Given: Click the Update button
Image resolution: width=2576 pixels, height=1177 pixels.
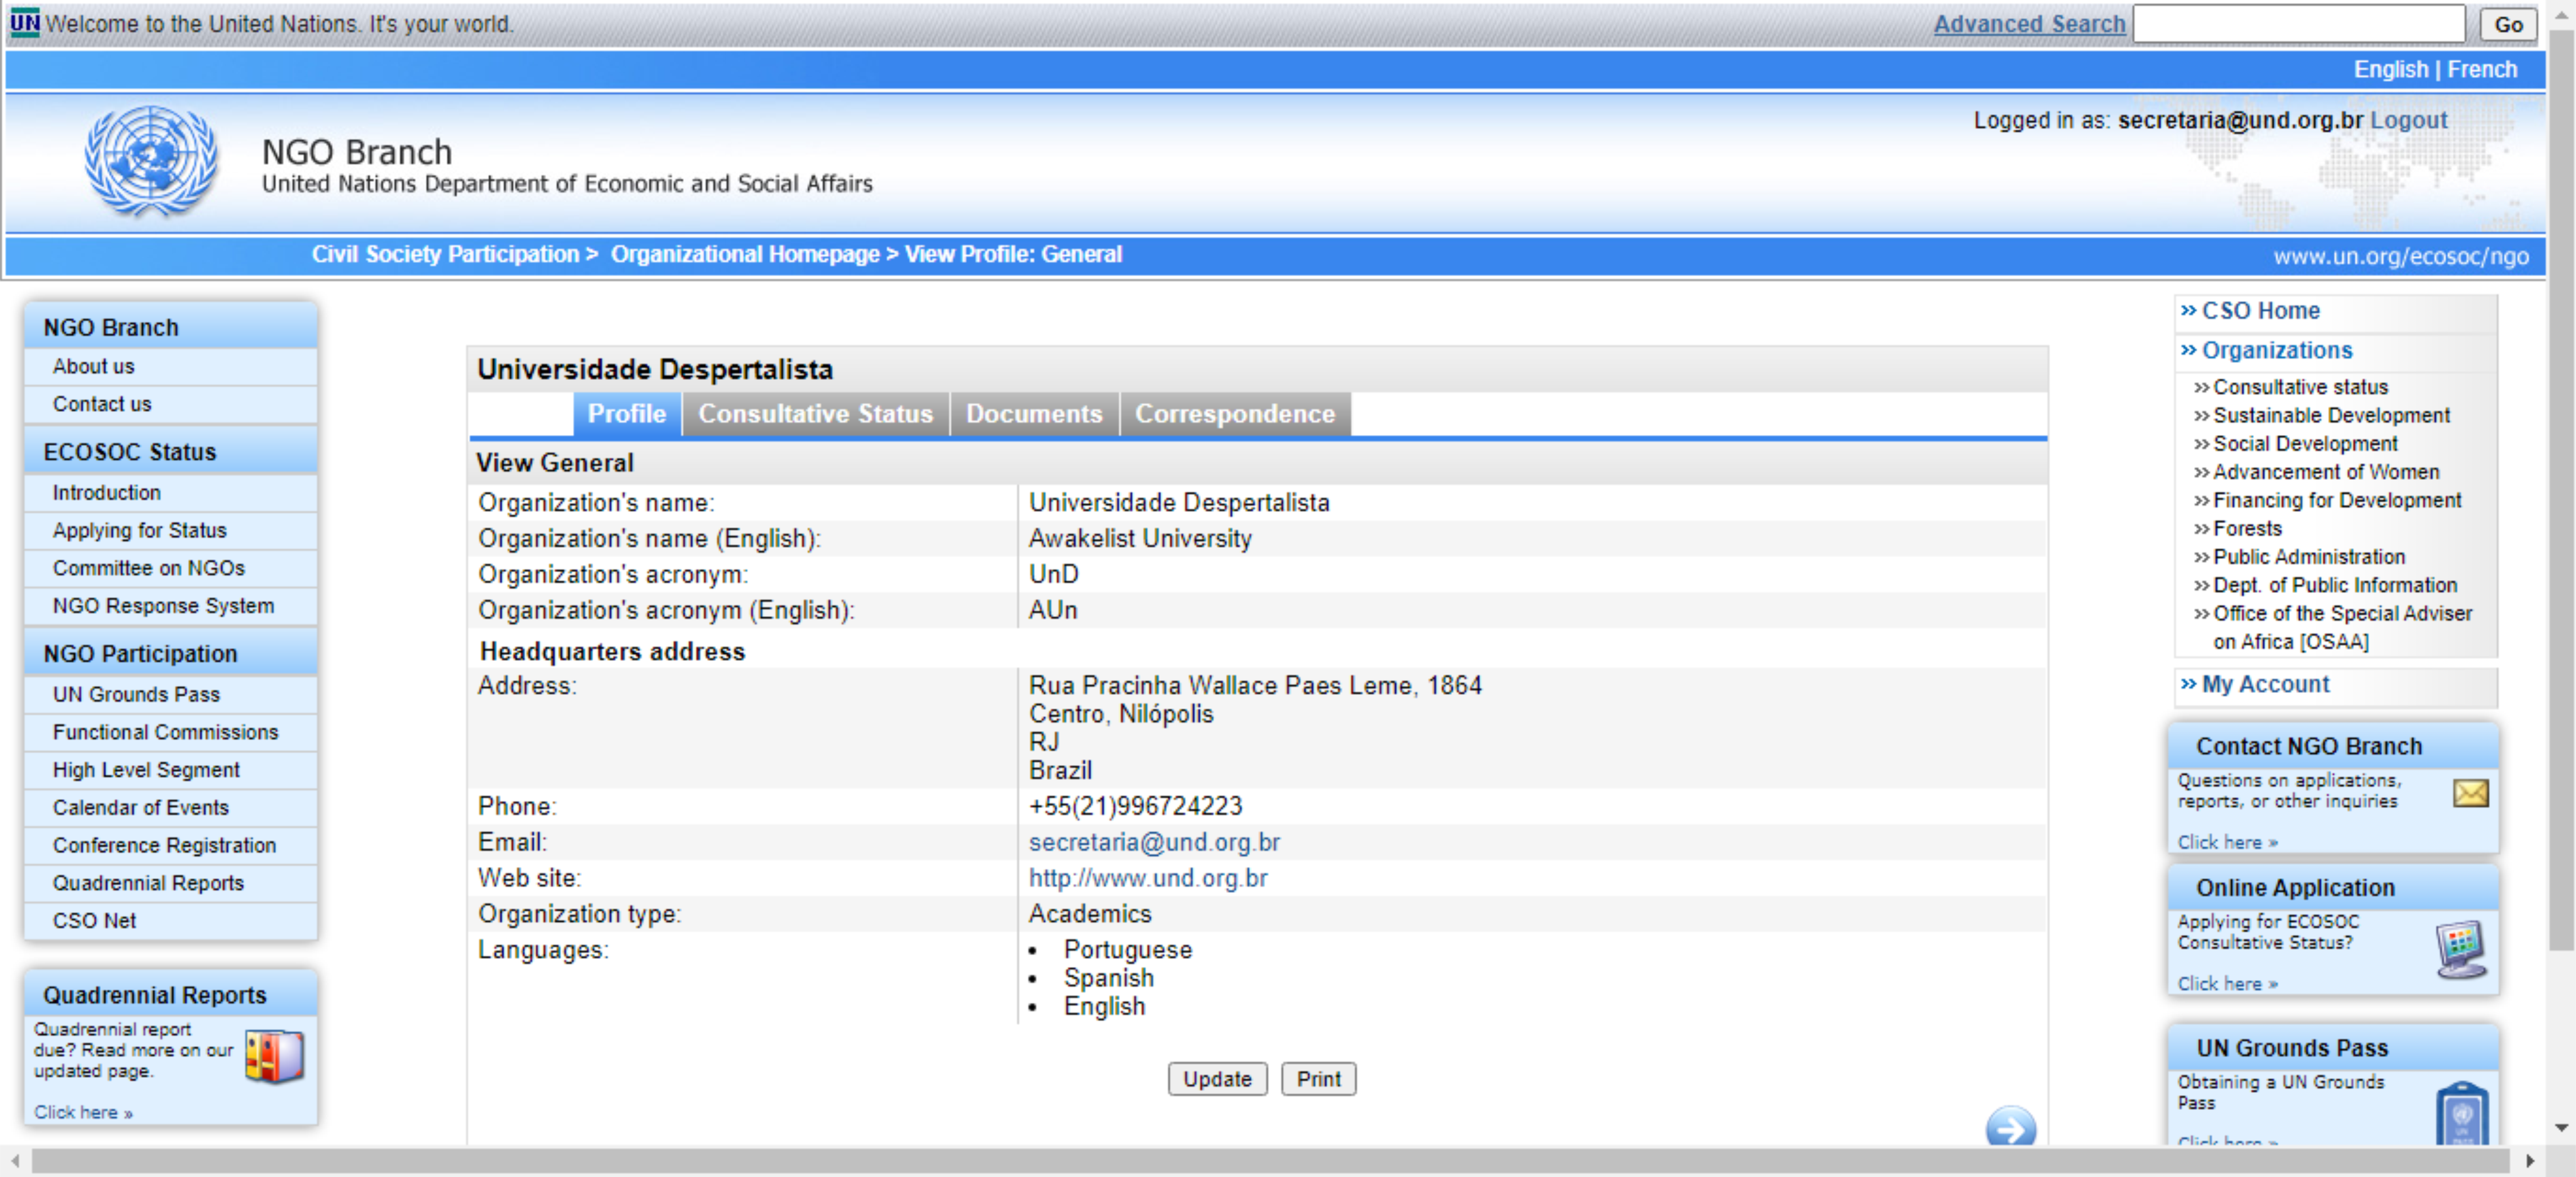Looking at the screenshot, I should pyautogui.click(x=1217, y=1079).
